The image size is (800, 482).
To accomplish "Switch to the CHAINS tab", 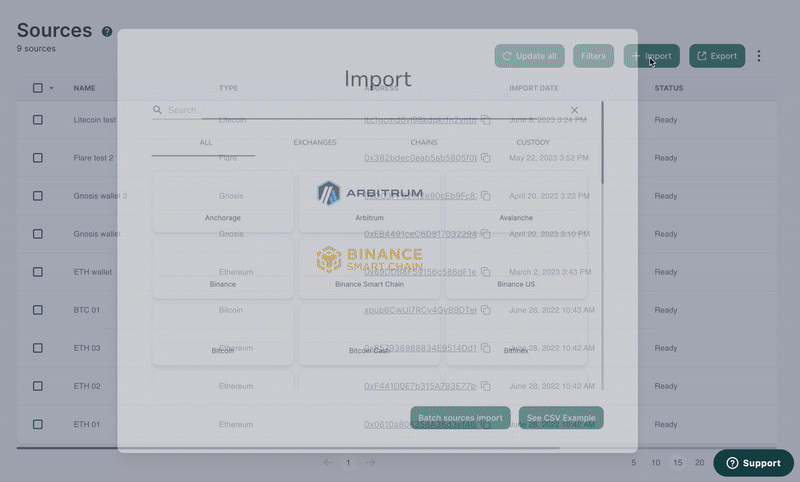I will tap(424, 143).
